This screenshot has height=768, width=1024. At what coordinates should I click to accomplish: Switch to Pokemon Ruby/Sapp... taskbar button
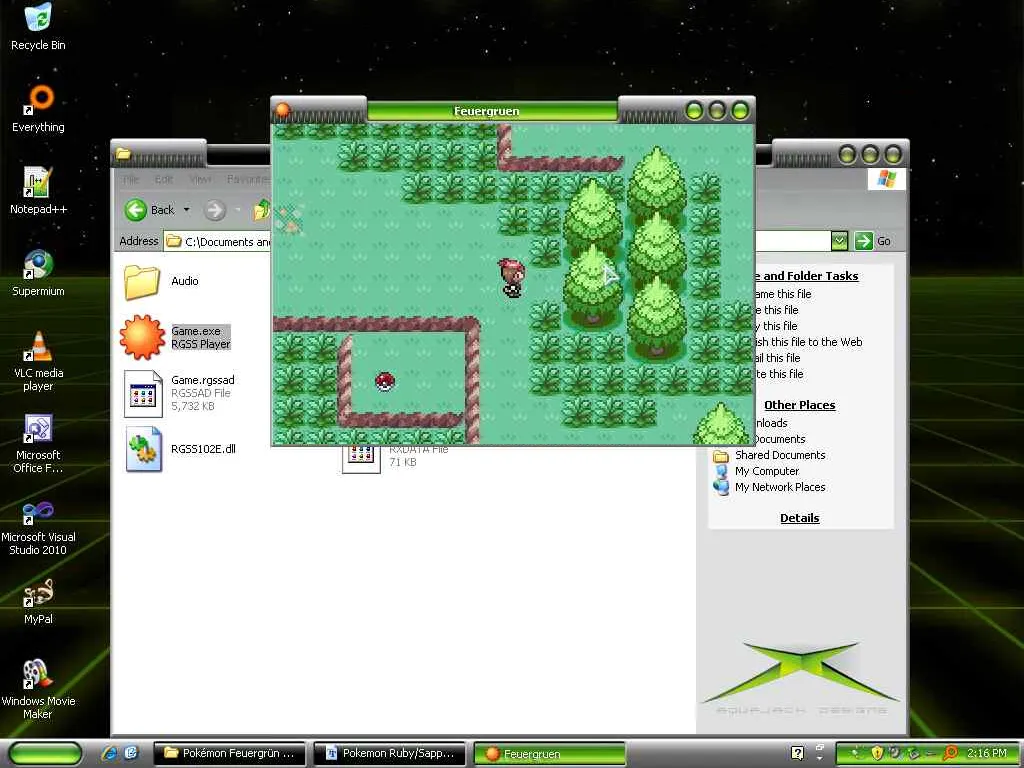click(389, 753)
